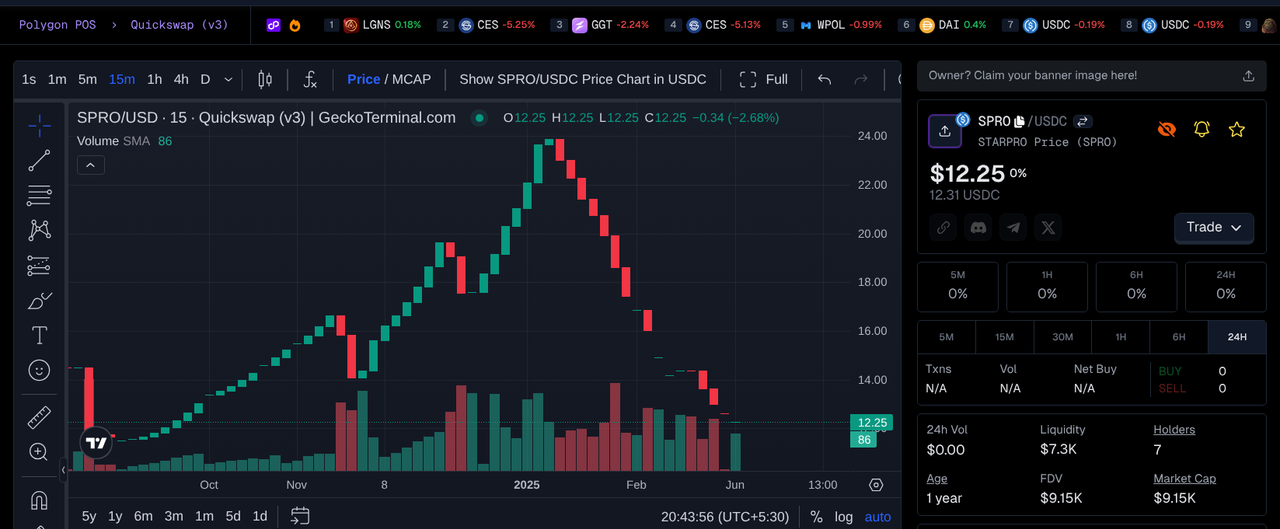Swap the SPRO/USDC pair order
This screenshot has height=529, width=1280.
[1083, 121]
